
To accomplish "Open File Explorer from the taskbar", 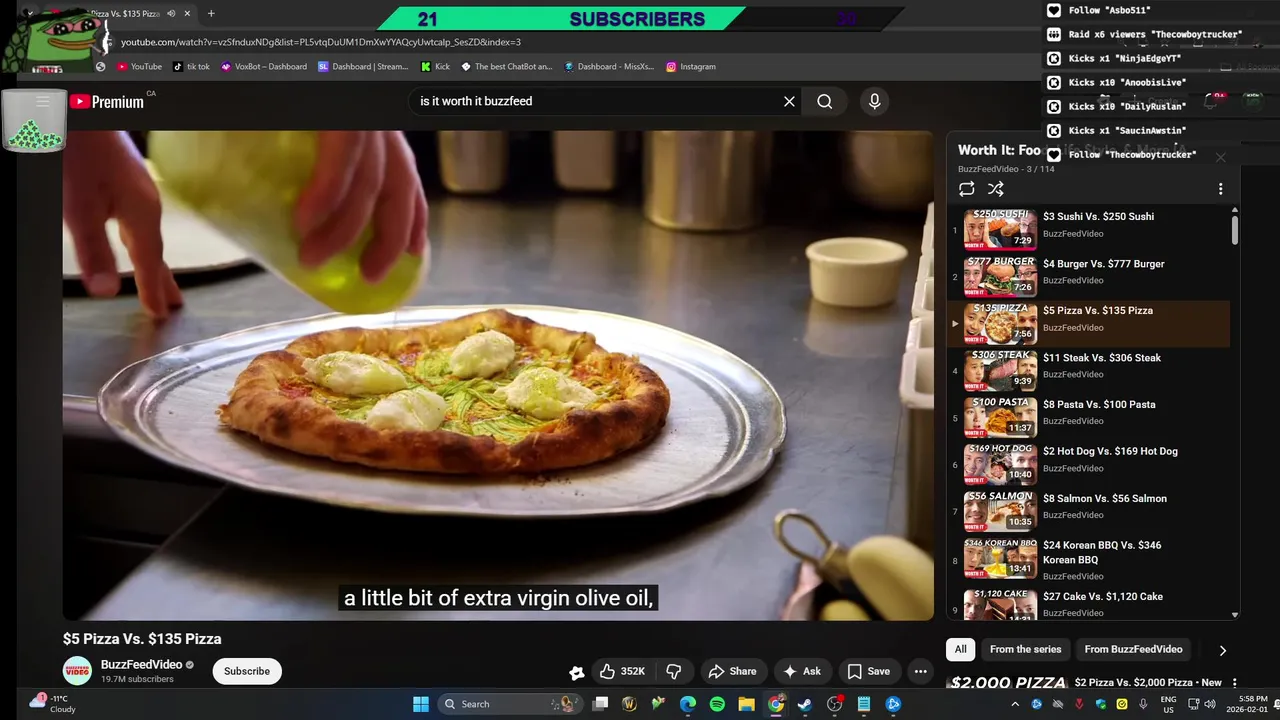I will pyautogui.click(x=746, y=704).
